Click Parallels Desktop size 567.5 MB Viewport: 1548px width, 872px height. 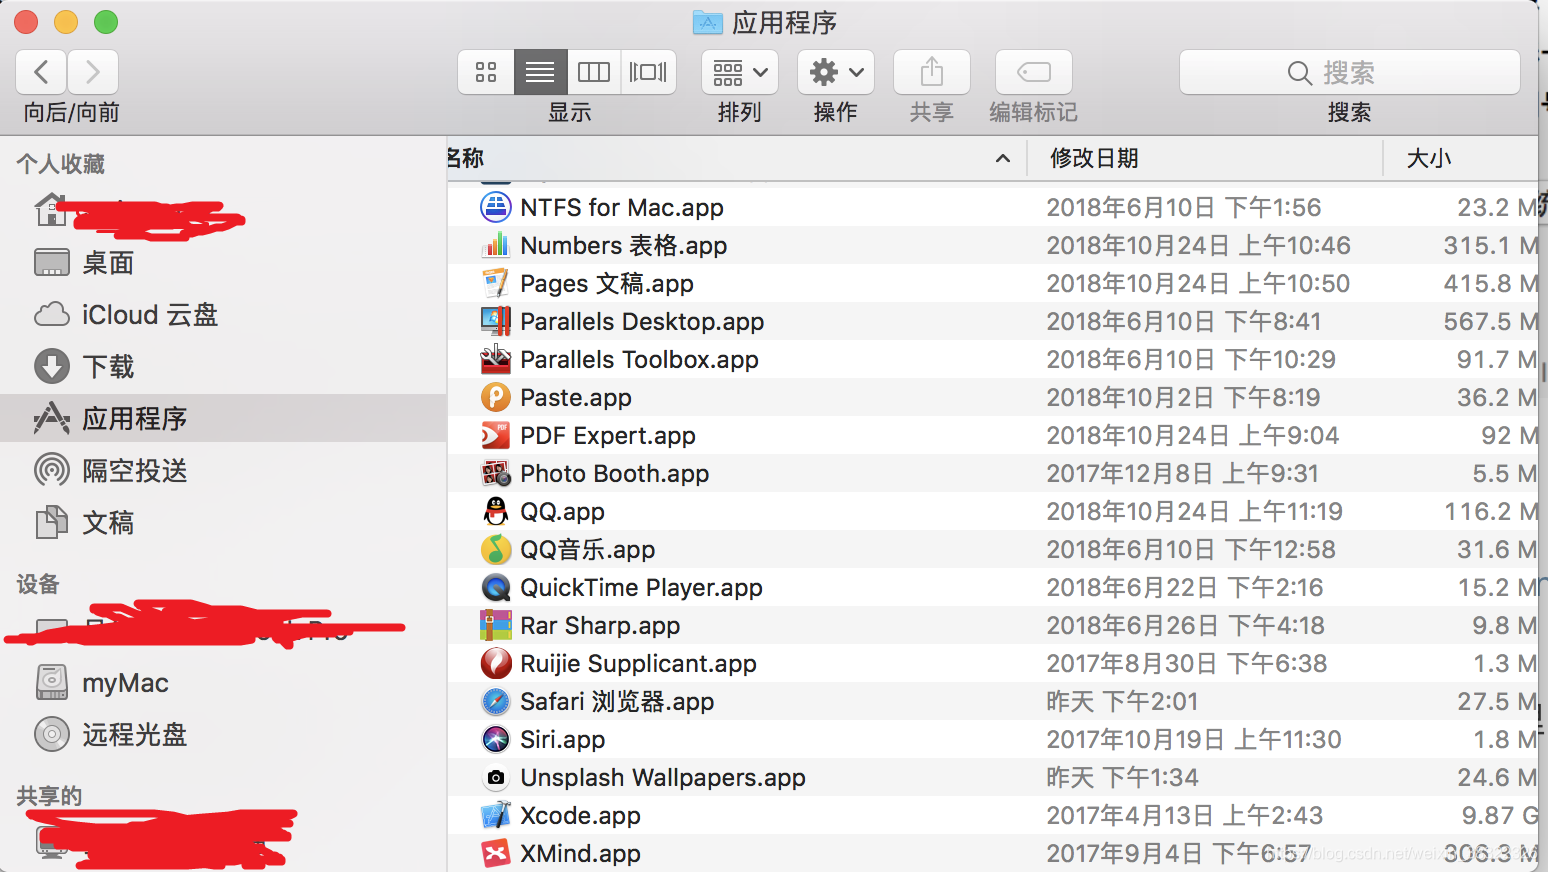click(x=1491, y=321)
